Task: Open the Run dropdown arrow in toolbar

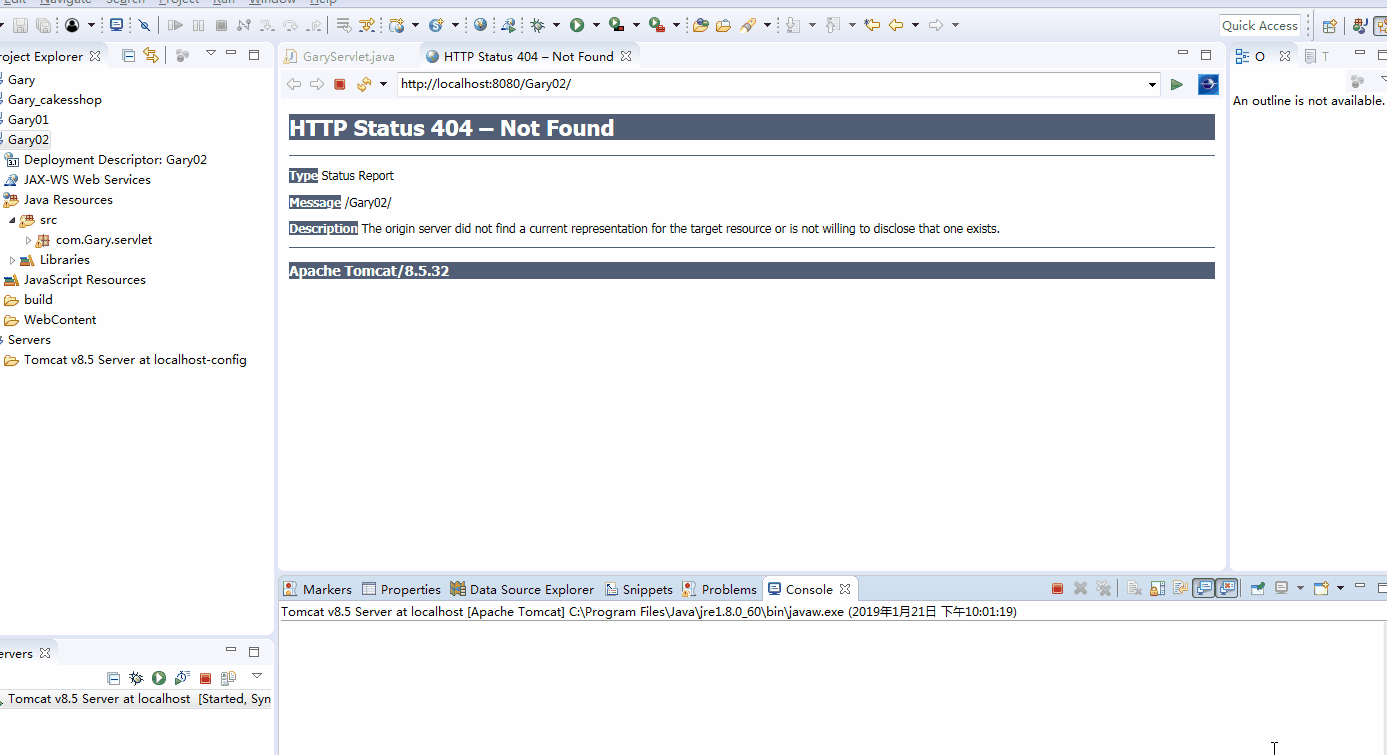Action: click(x=596, y=25)
